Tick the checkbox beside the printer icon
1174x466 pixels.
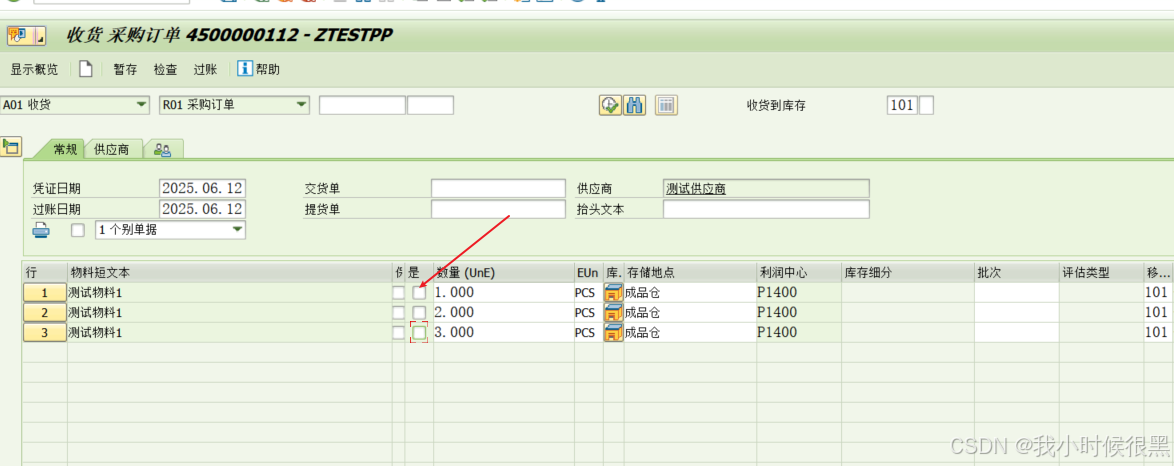pyautogui.click(x=78, y=231)
